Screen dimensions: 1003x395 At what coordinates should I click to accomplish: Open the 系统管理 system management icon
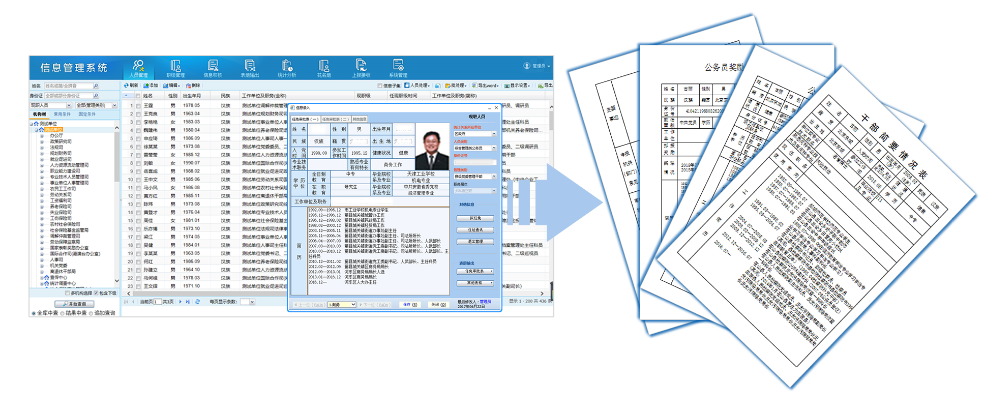click(x=399, y=67)
